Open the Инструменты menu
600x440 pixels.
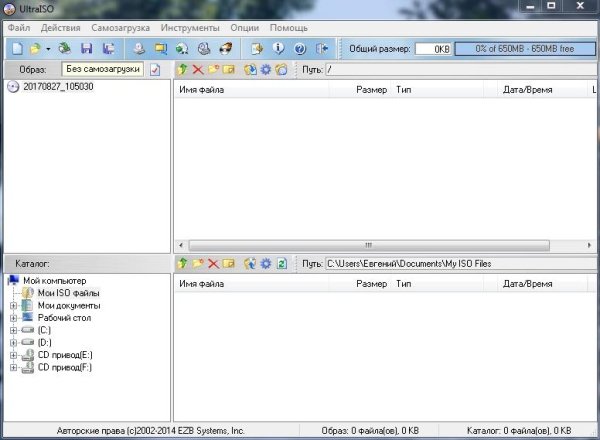(190, 28)
